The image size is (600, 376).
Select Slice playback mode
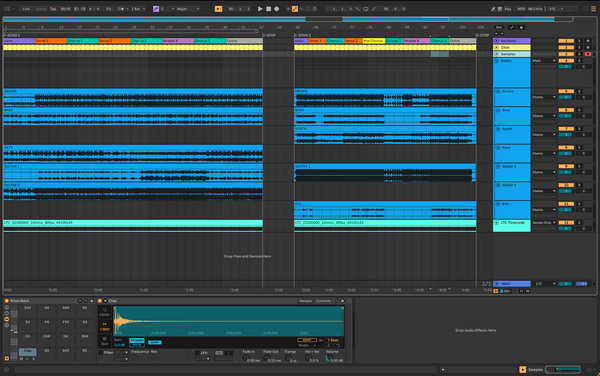(104, 341)
